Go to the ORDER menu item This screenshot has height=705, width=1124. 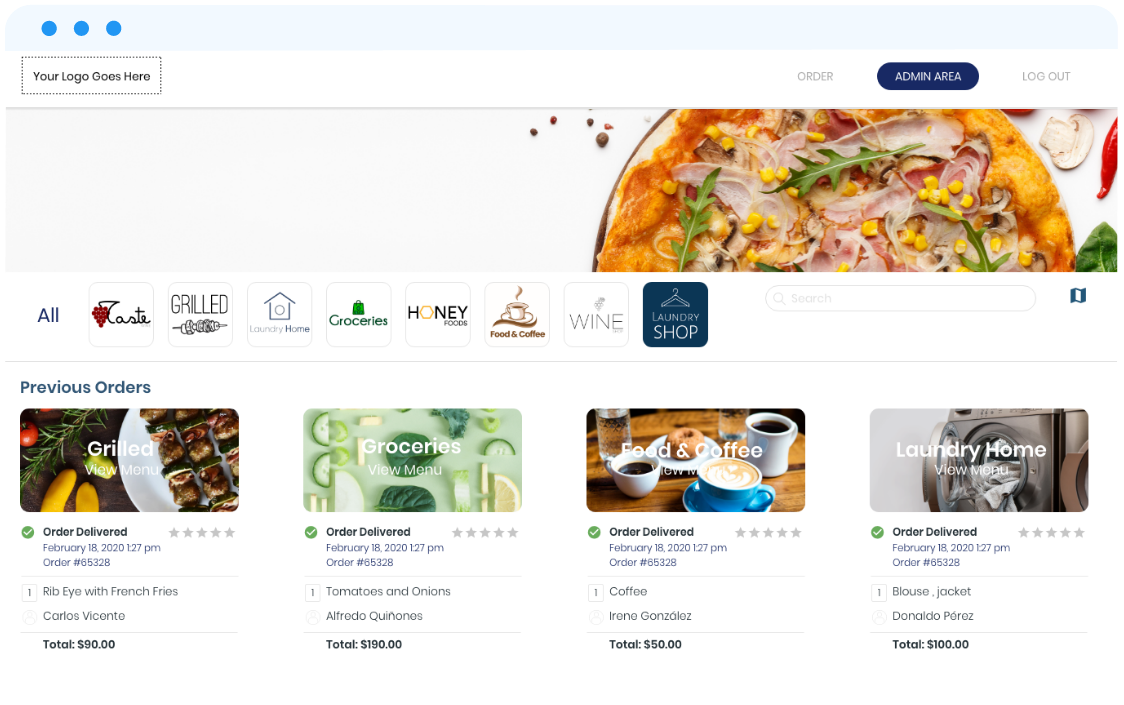click(815, 77)
